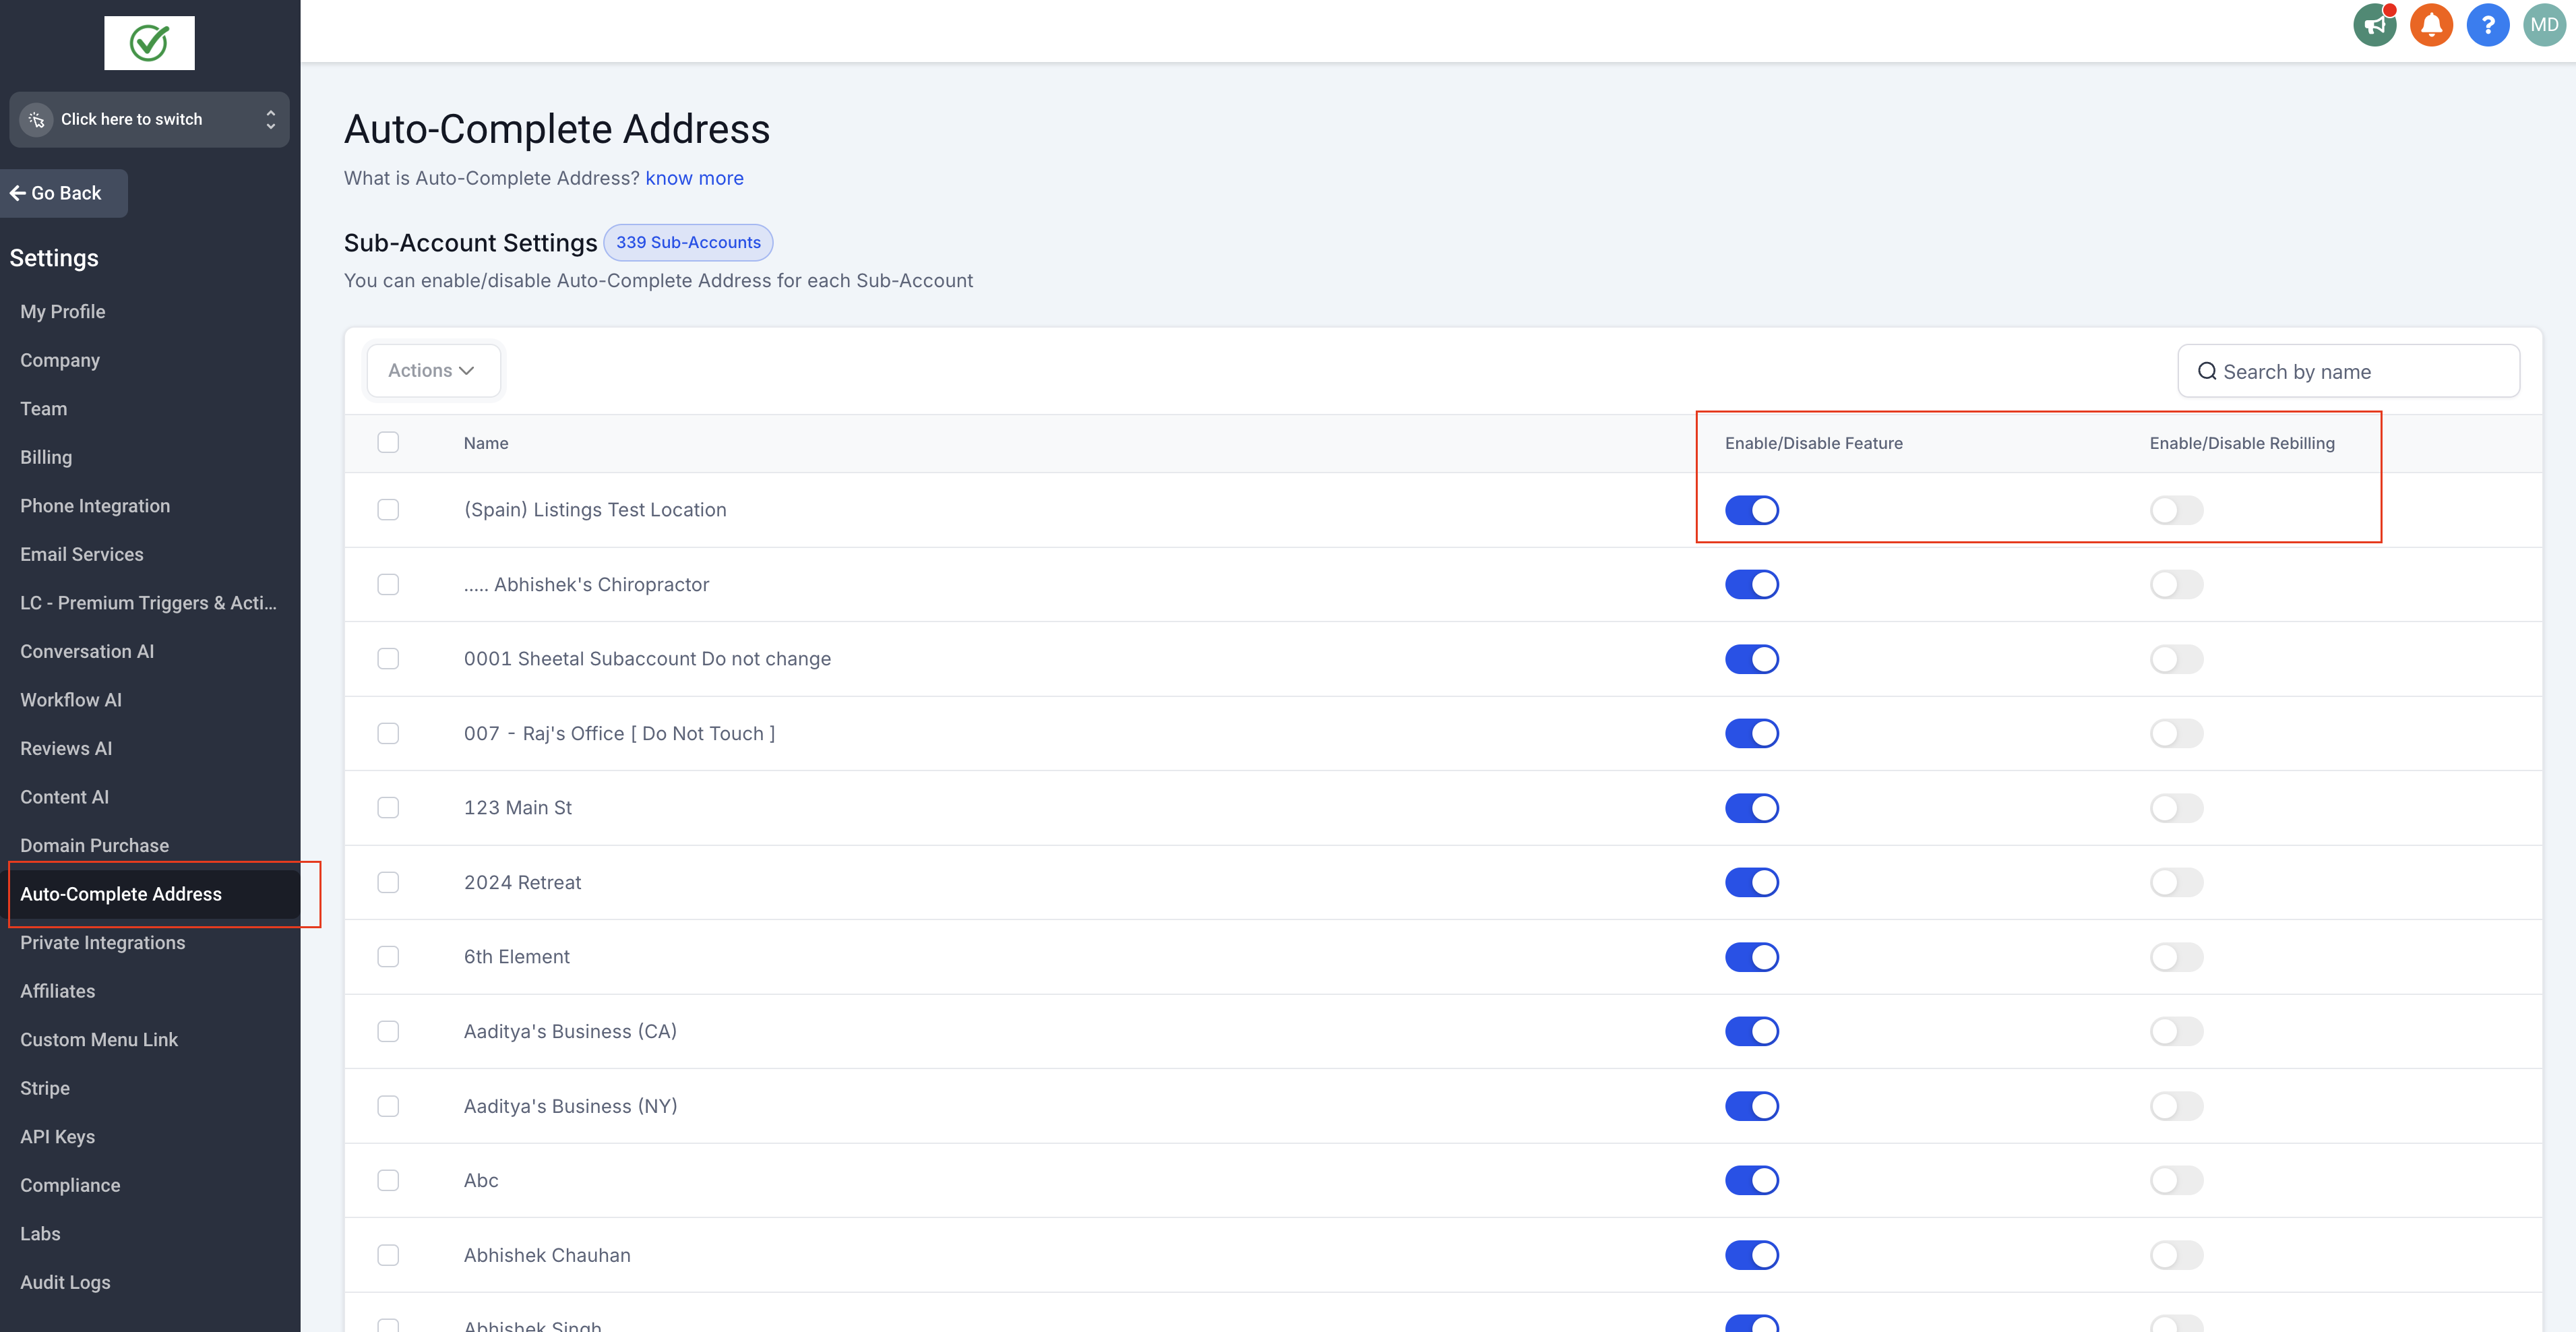Focus the Search by name field
Viewport: 2576px width, 1332px height.
coord(2360,372)
